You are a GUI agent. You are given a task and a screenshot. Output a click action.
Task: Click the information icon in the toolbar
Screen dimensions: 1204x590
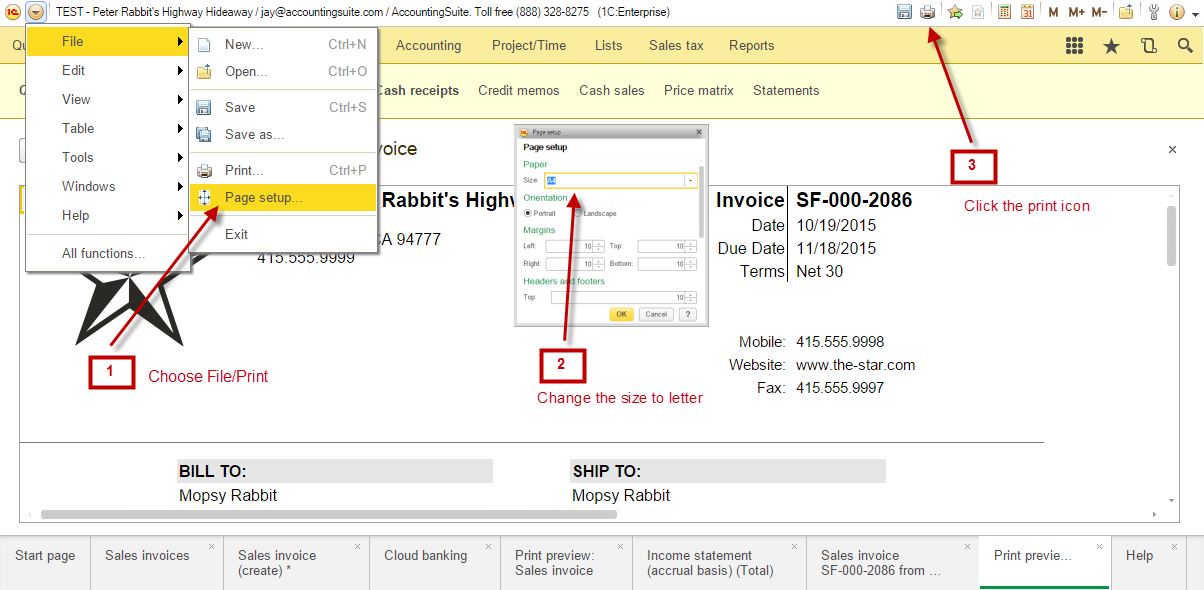[1176, 11]
